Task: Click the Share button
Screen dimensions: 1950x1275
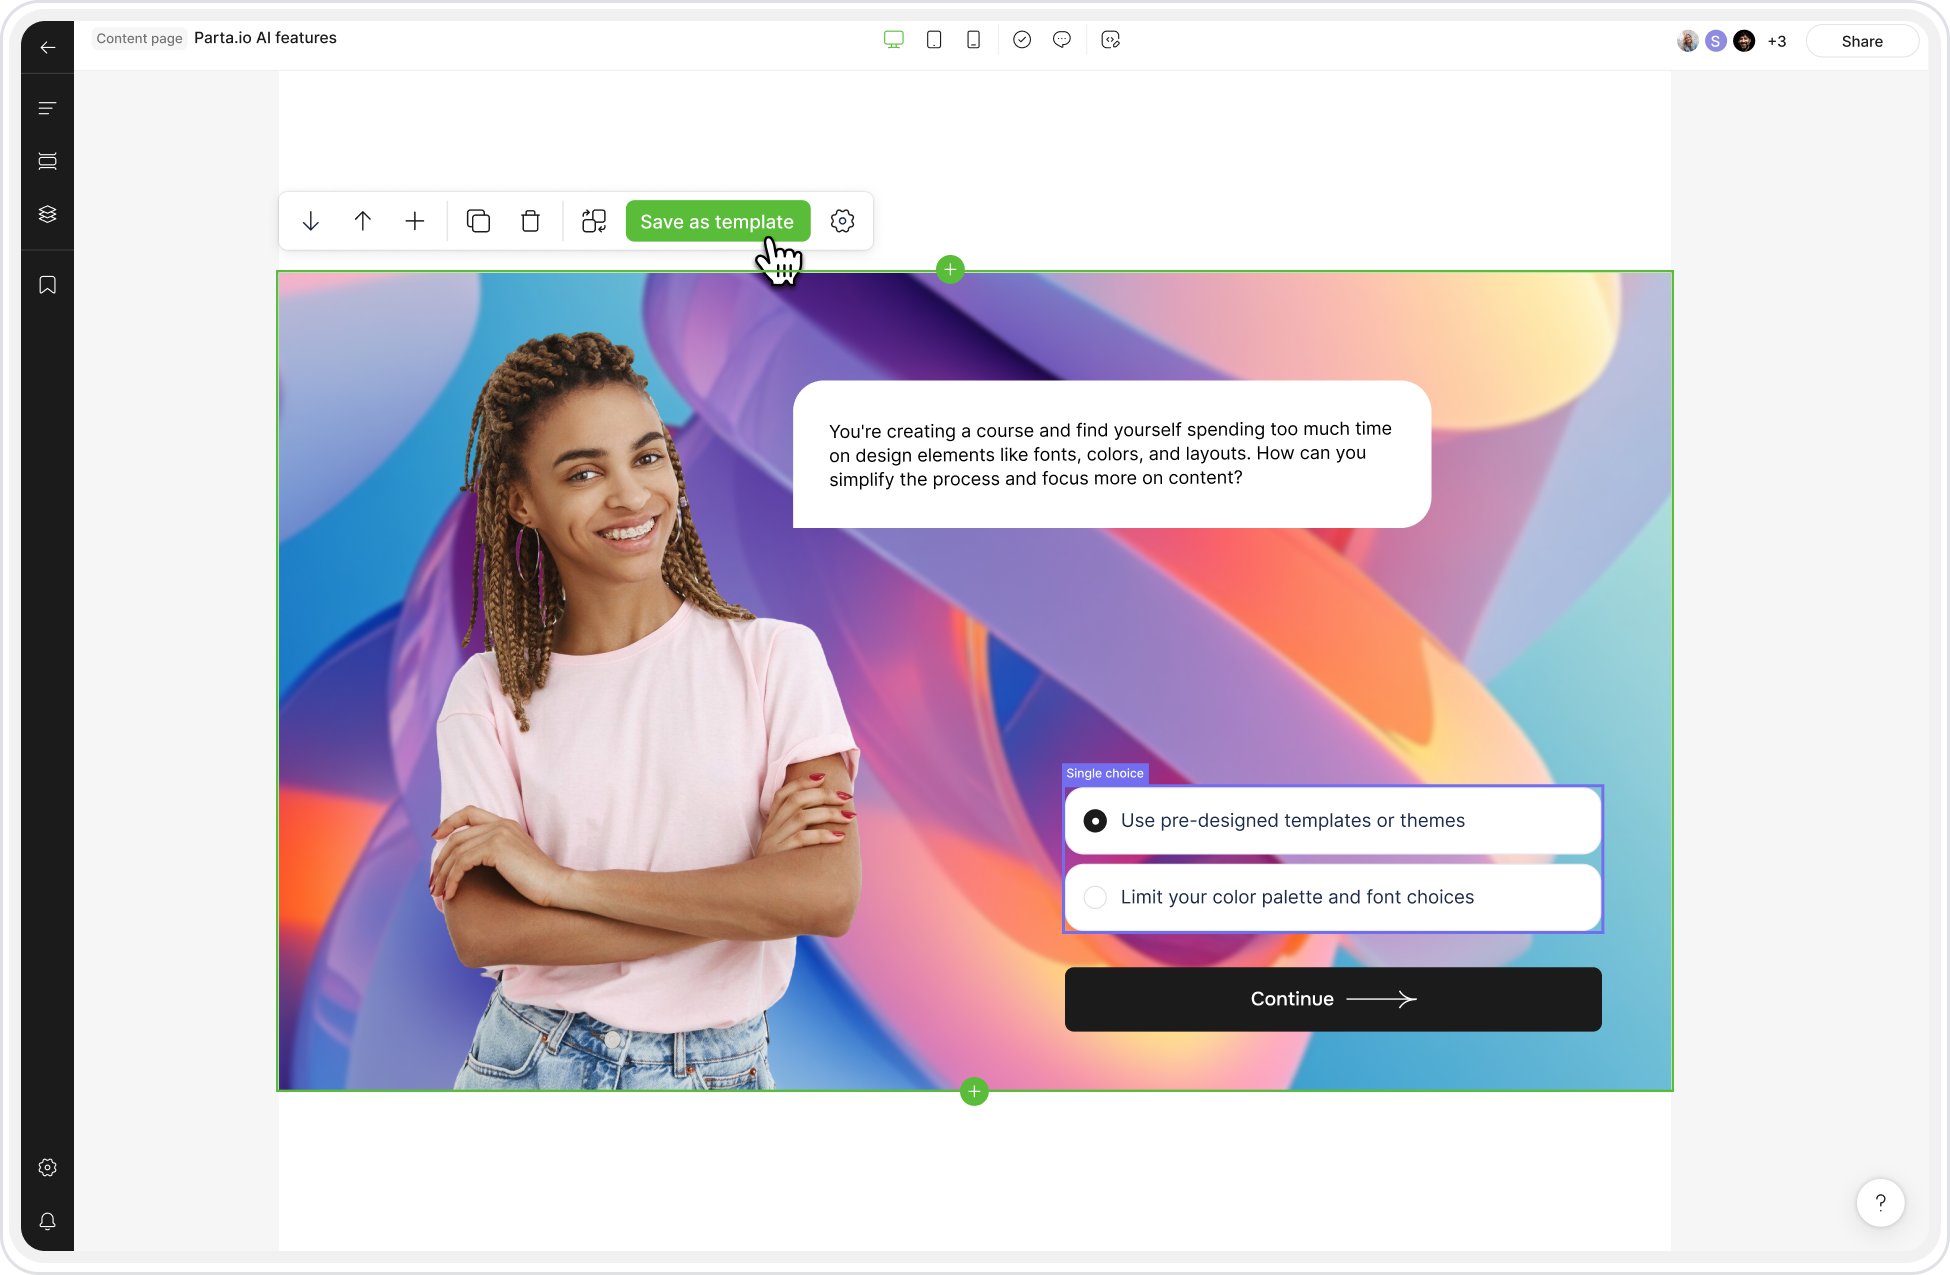Action: [1861, 41]
